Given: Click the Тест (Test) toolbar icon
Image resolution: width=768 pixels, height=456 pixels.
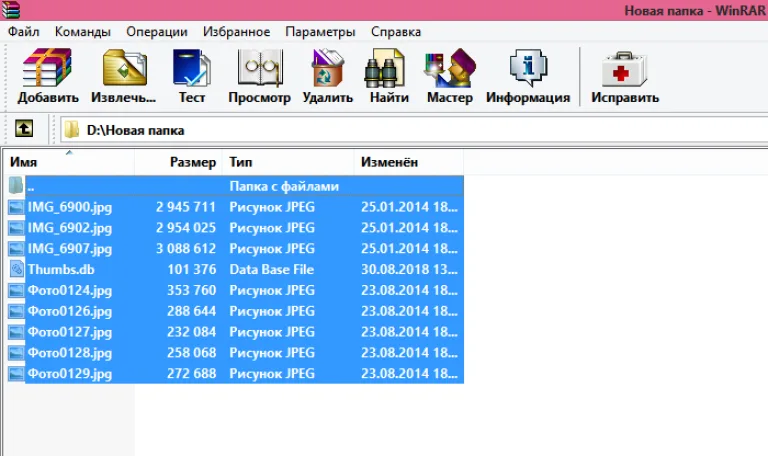Looking at the screenshot, I should coord(192,68).
